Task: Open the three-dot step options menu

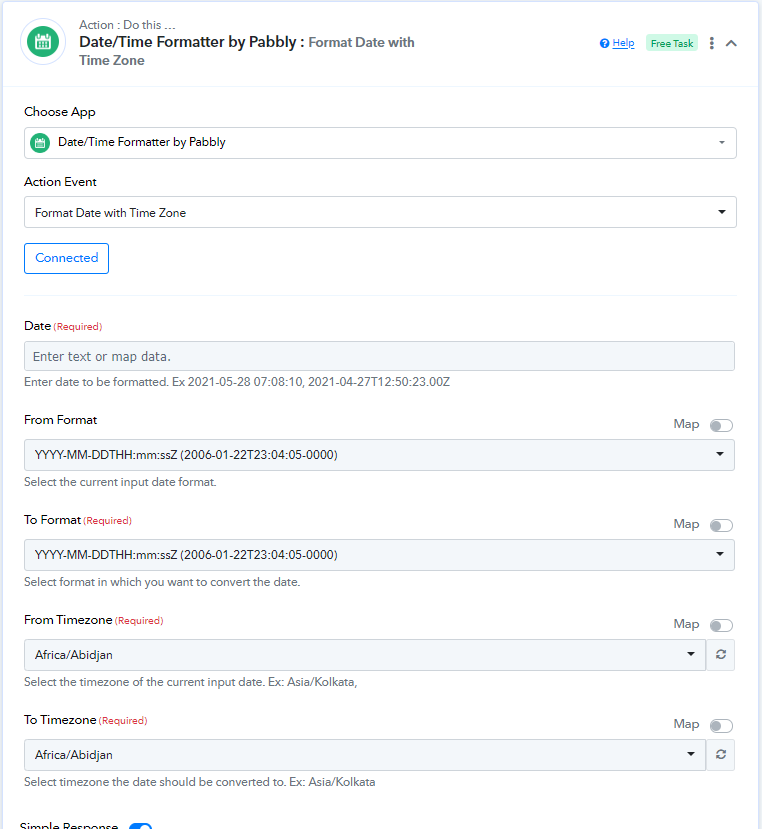Action: click(x=712, y=43)
